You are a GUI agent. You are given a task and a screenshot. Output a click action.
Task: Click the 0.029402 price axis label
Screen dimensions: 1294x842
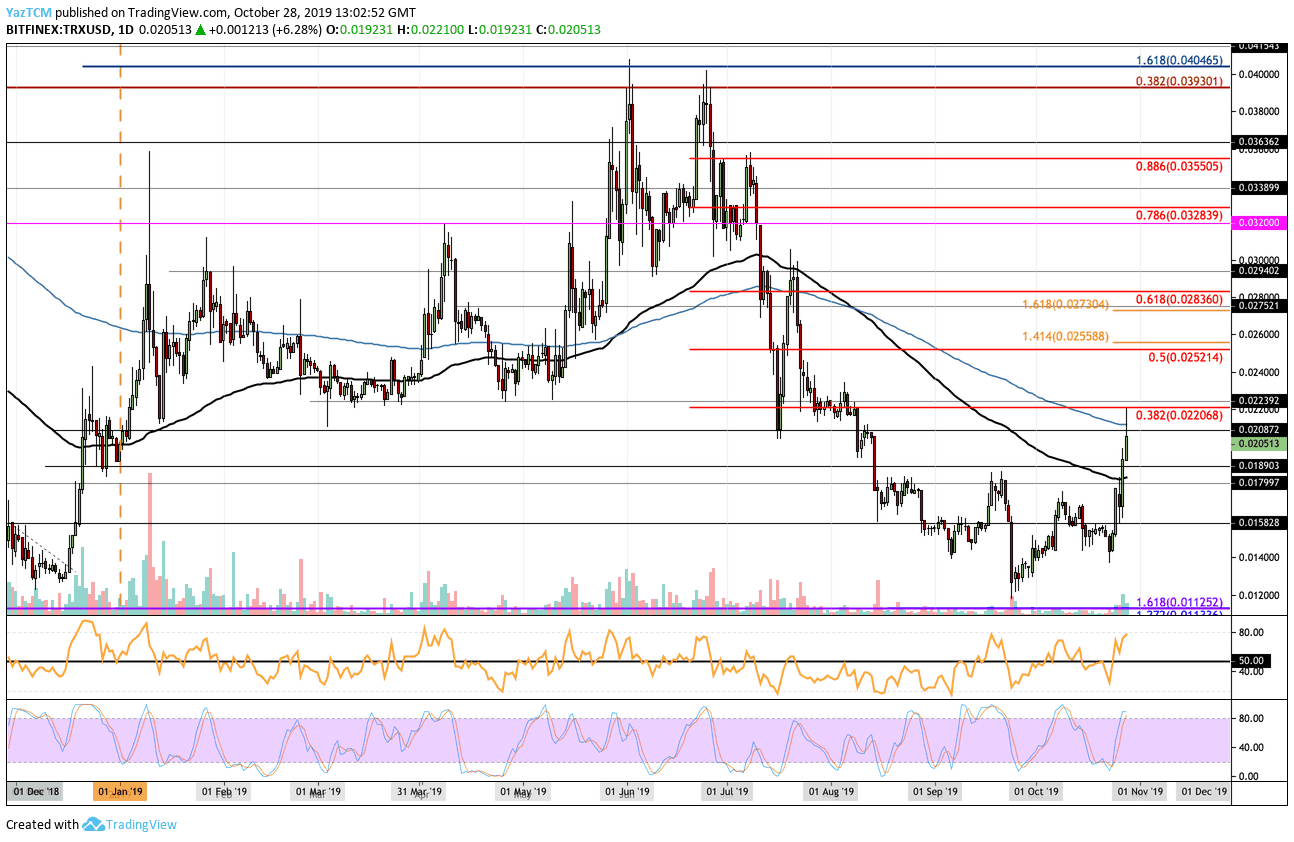[x=1259, y=270]
